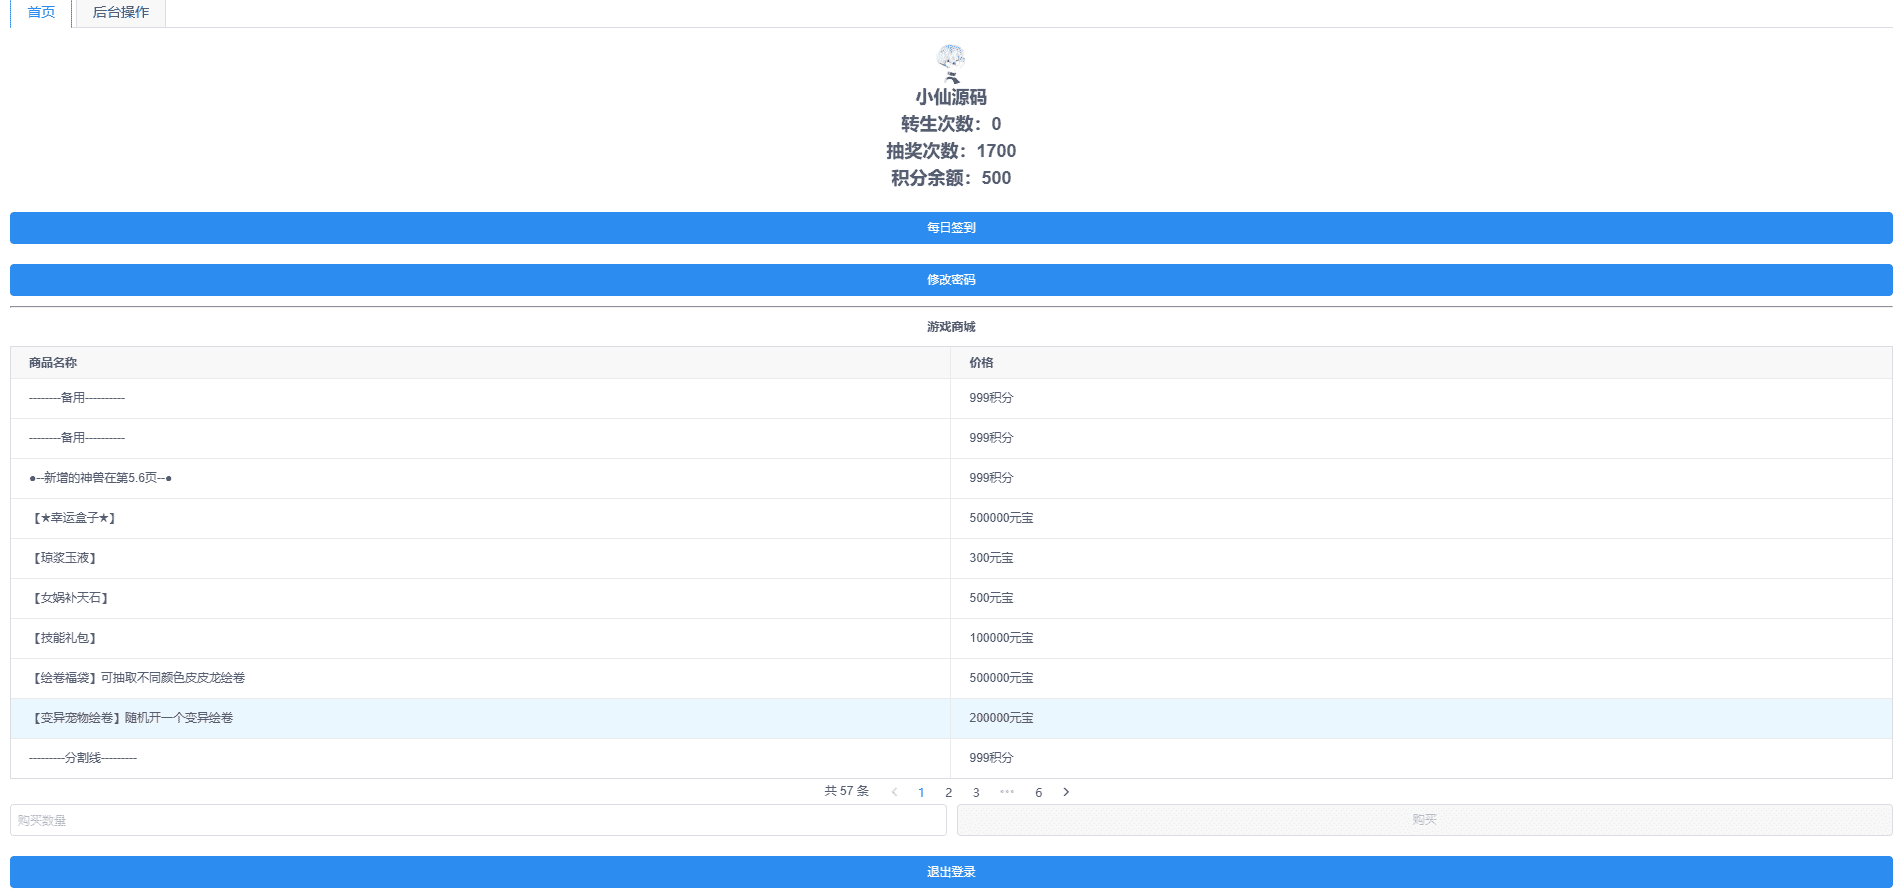
Task: Click the 抽奖次数：1700 text
Action: 951,151
